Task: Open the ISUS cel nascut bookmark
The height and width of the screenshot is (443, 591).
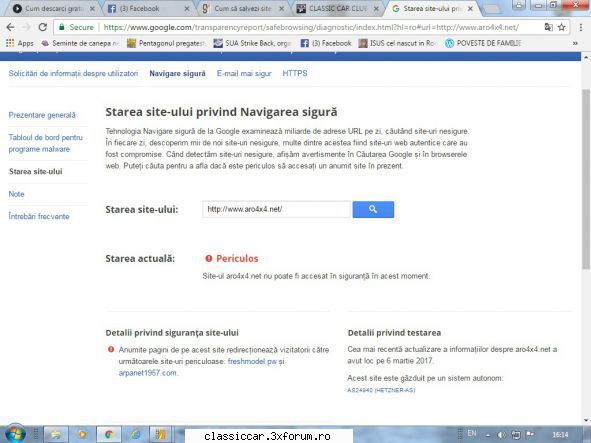Action: (398, 43)
